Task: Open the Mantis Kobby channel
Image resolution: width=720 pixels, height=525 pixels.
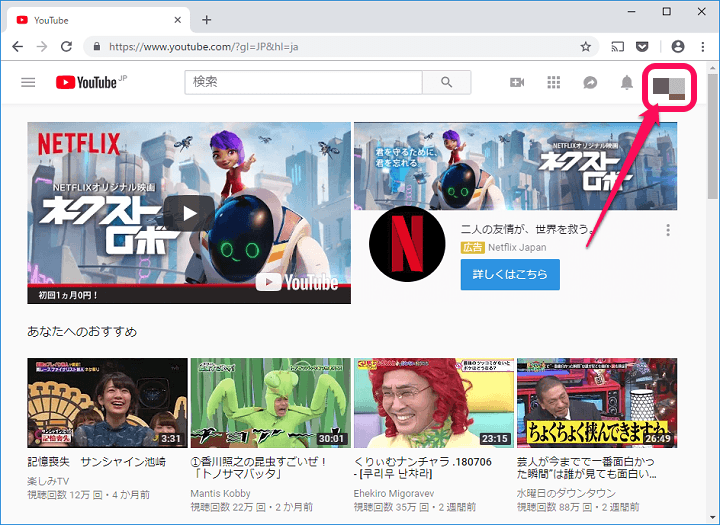Action: (x=220, y=493)
